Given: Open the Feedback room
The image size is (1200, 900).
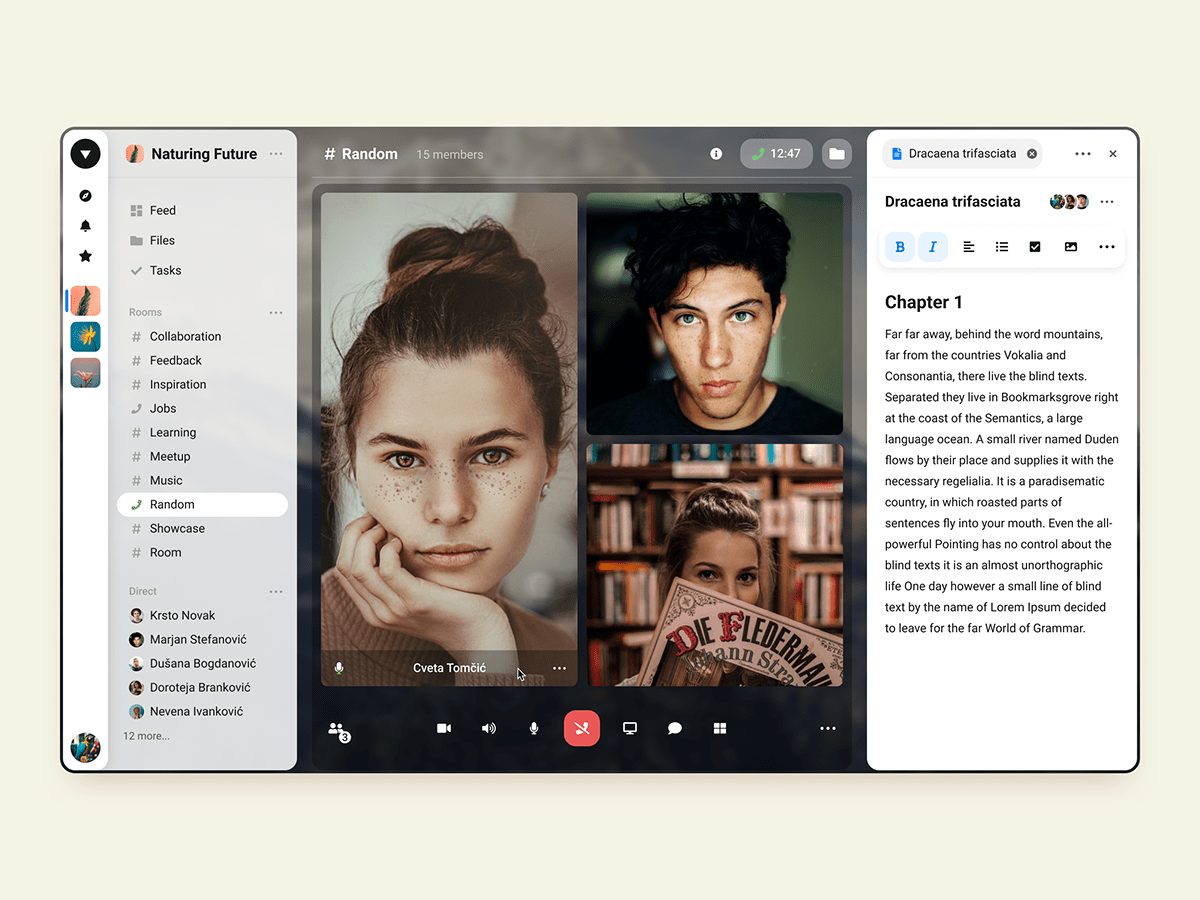Looking at the screenshot, I should [x=175, y=360].
